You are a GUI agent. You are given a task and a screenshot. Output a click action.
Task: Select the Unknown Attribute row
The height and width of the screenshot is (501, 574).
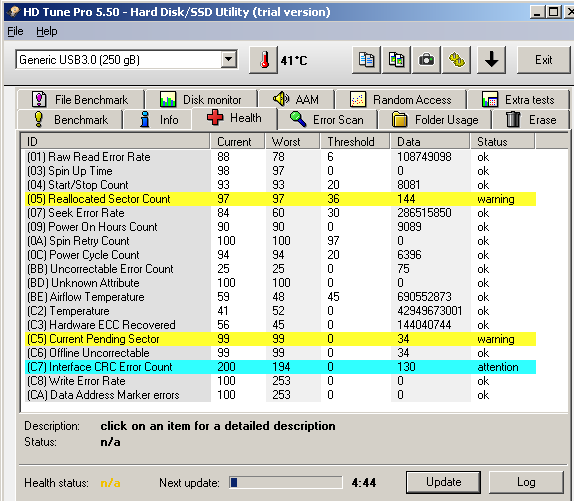tap(280, 283)
